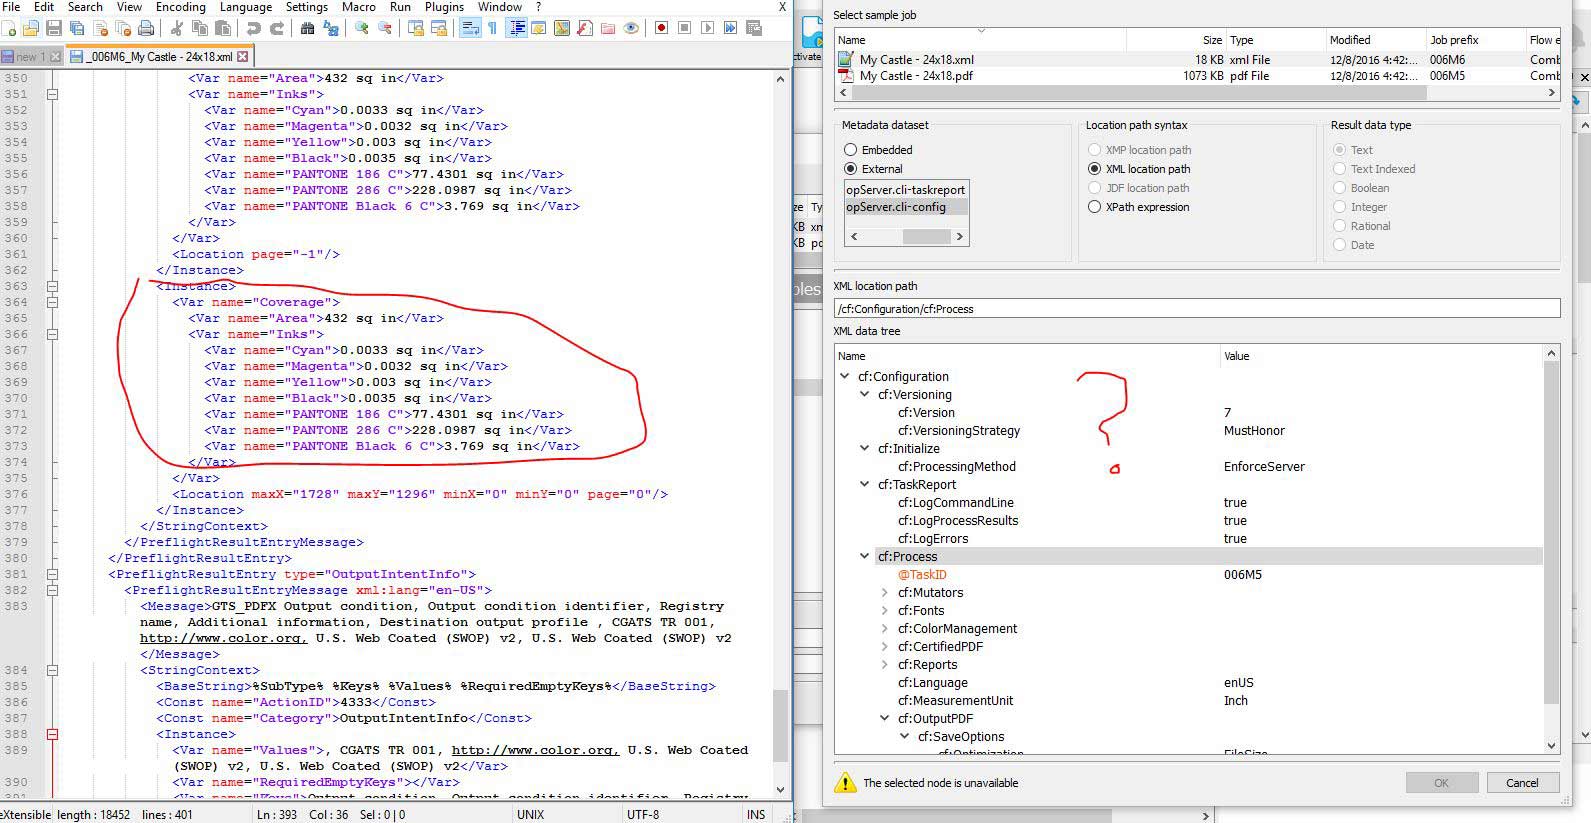
Task: Click the Zoom In magnifier icon
Action: point(361,28)
